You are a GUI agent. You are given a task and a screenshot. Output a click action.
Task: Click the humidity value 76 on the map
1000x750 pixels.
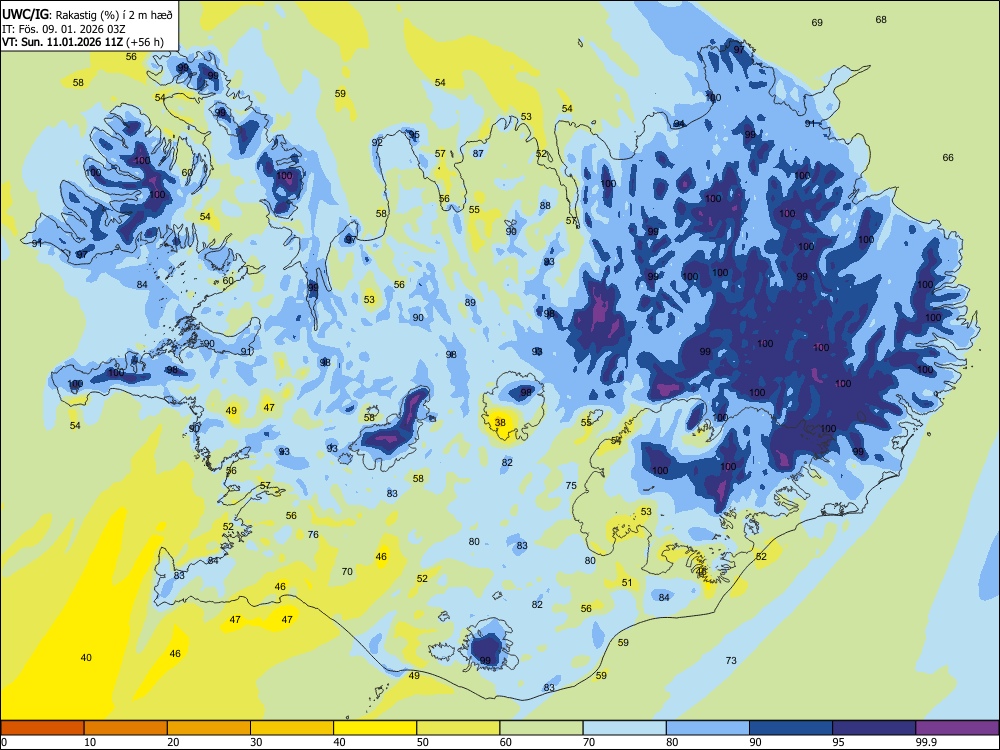point(313,534)
